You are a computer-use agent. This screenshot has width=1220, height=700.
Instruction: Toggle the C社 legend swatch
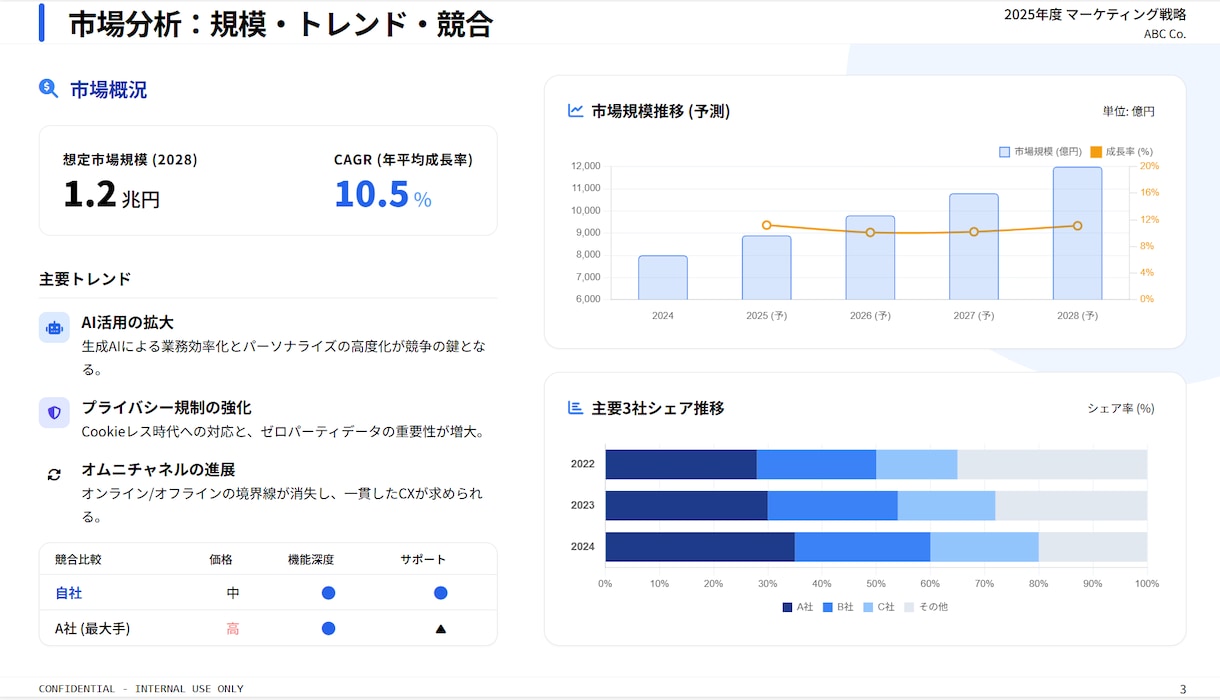coord(868,607)
